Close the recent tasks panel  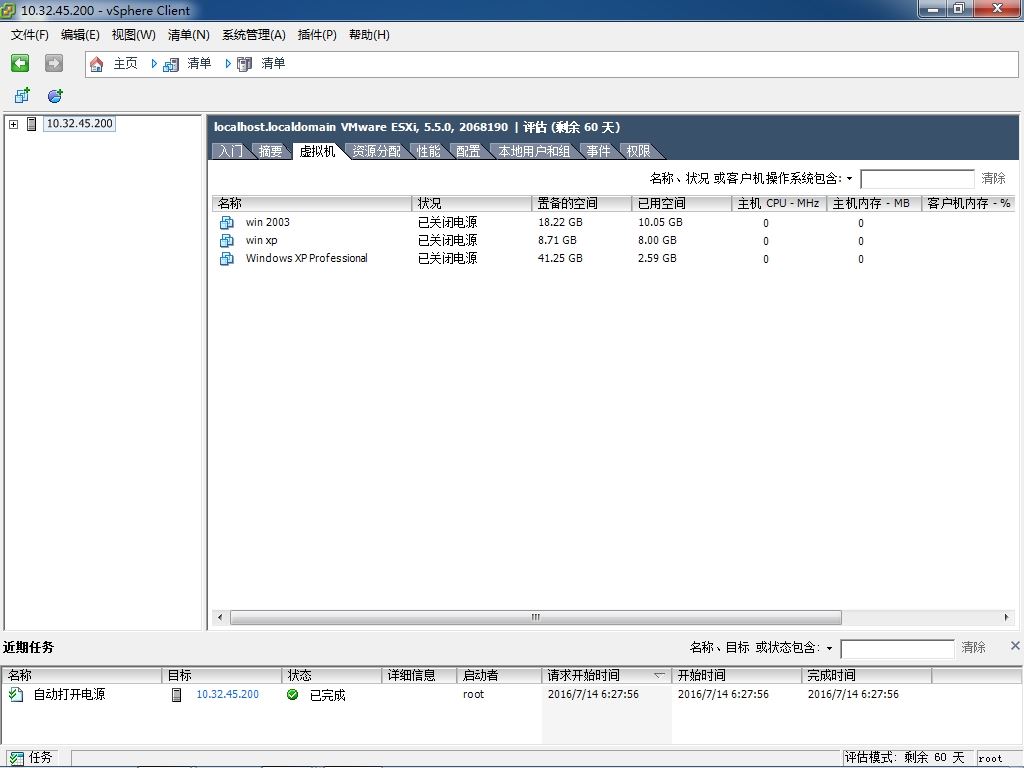click(1015, 646)
